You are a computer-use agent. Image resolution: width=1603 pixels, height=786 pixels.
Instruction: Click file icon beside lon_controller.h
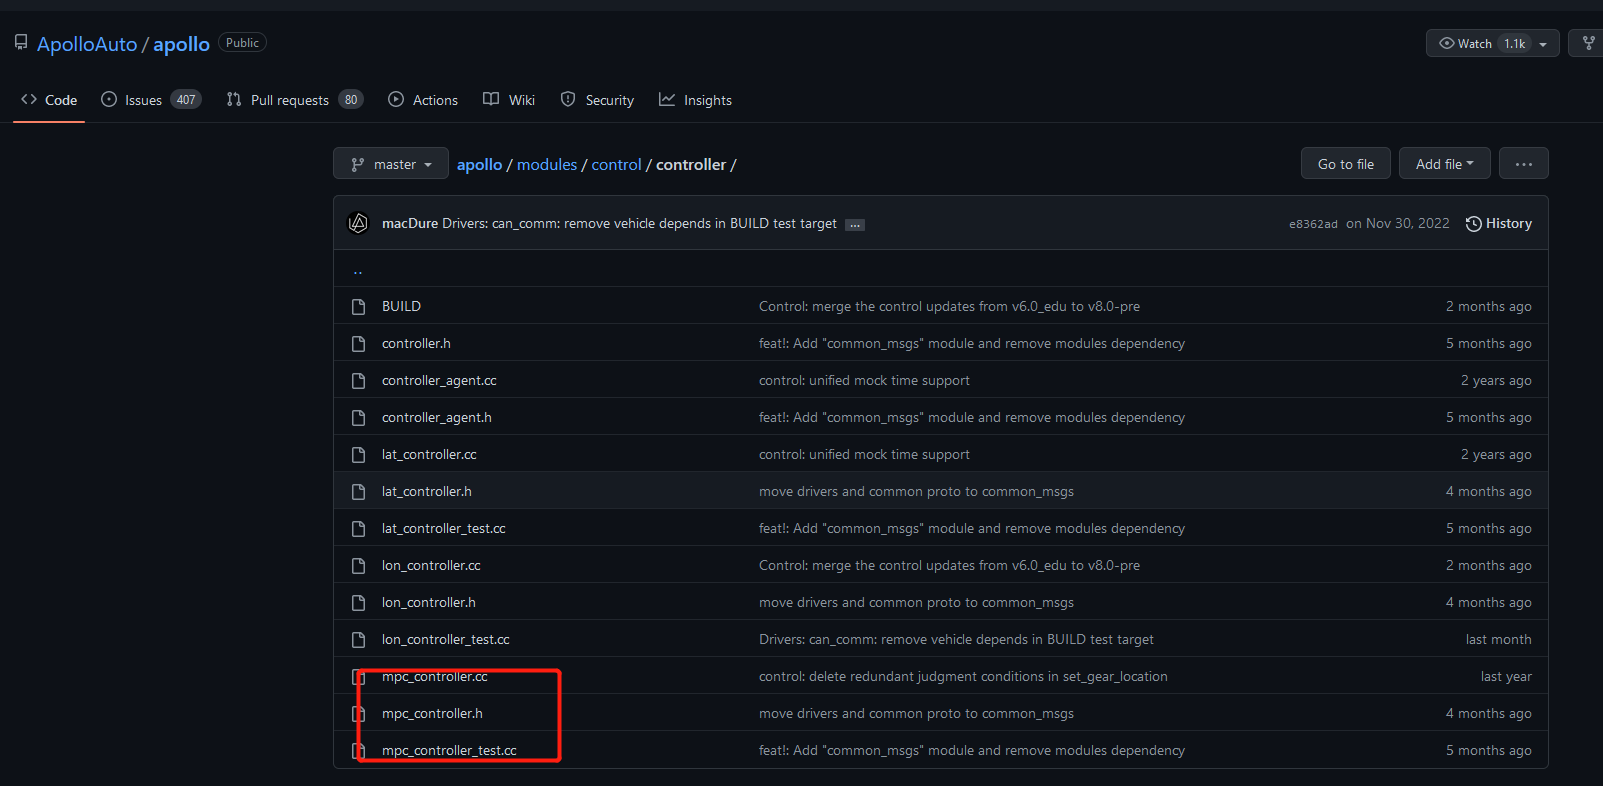[x=358, y=602]
